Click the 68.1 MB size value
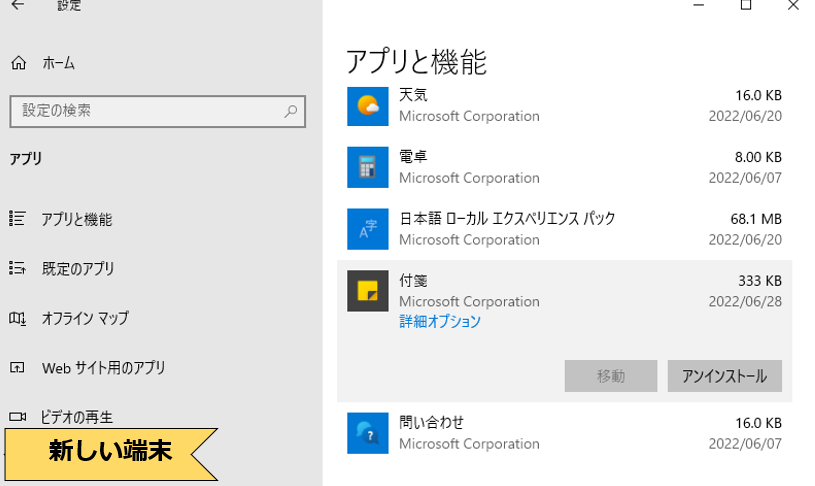Viewport: 815px width, 486px height. [x=756, y=219]
